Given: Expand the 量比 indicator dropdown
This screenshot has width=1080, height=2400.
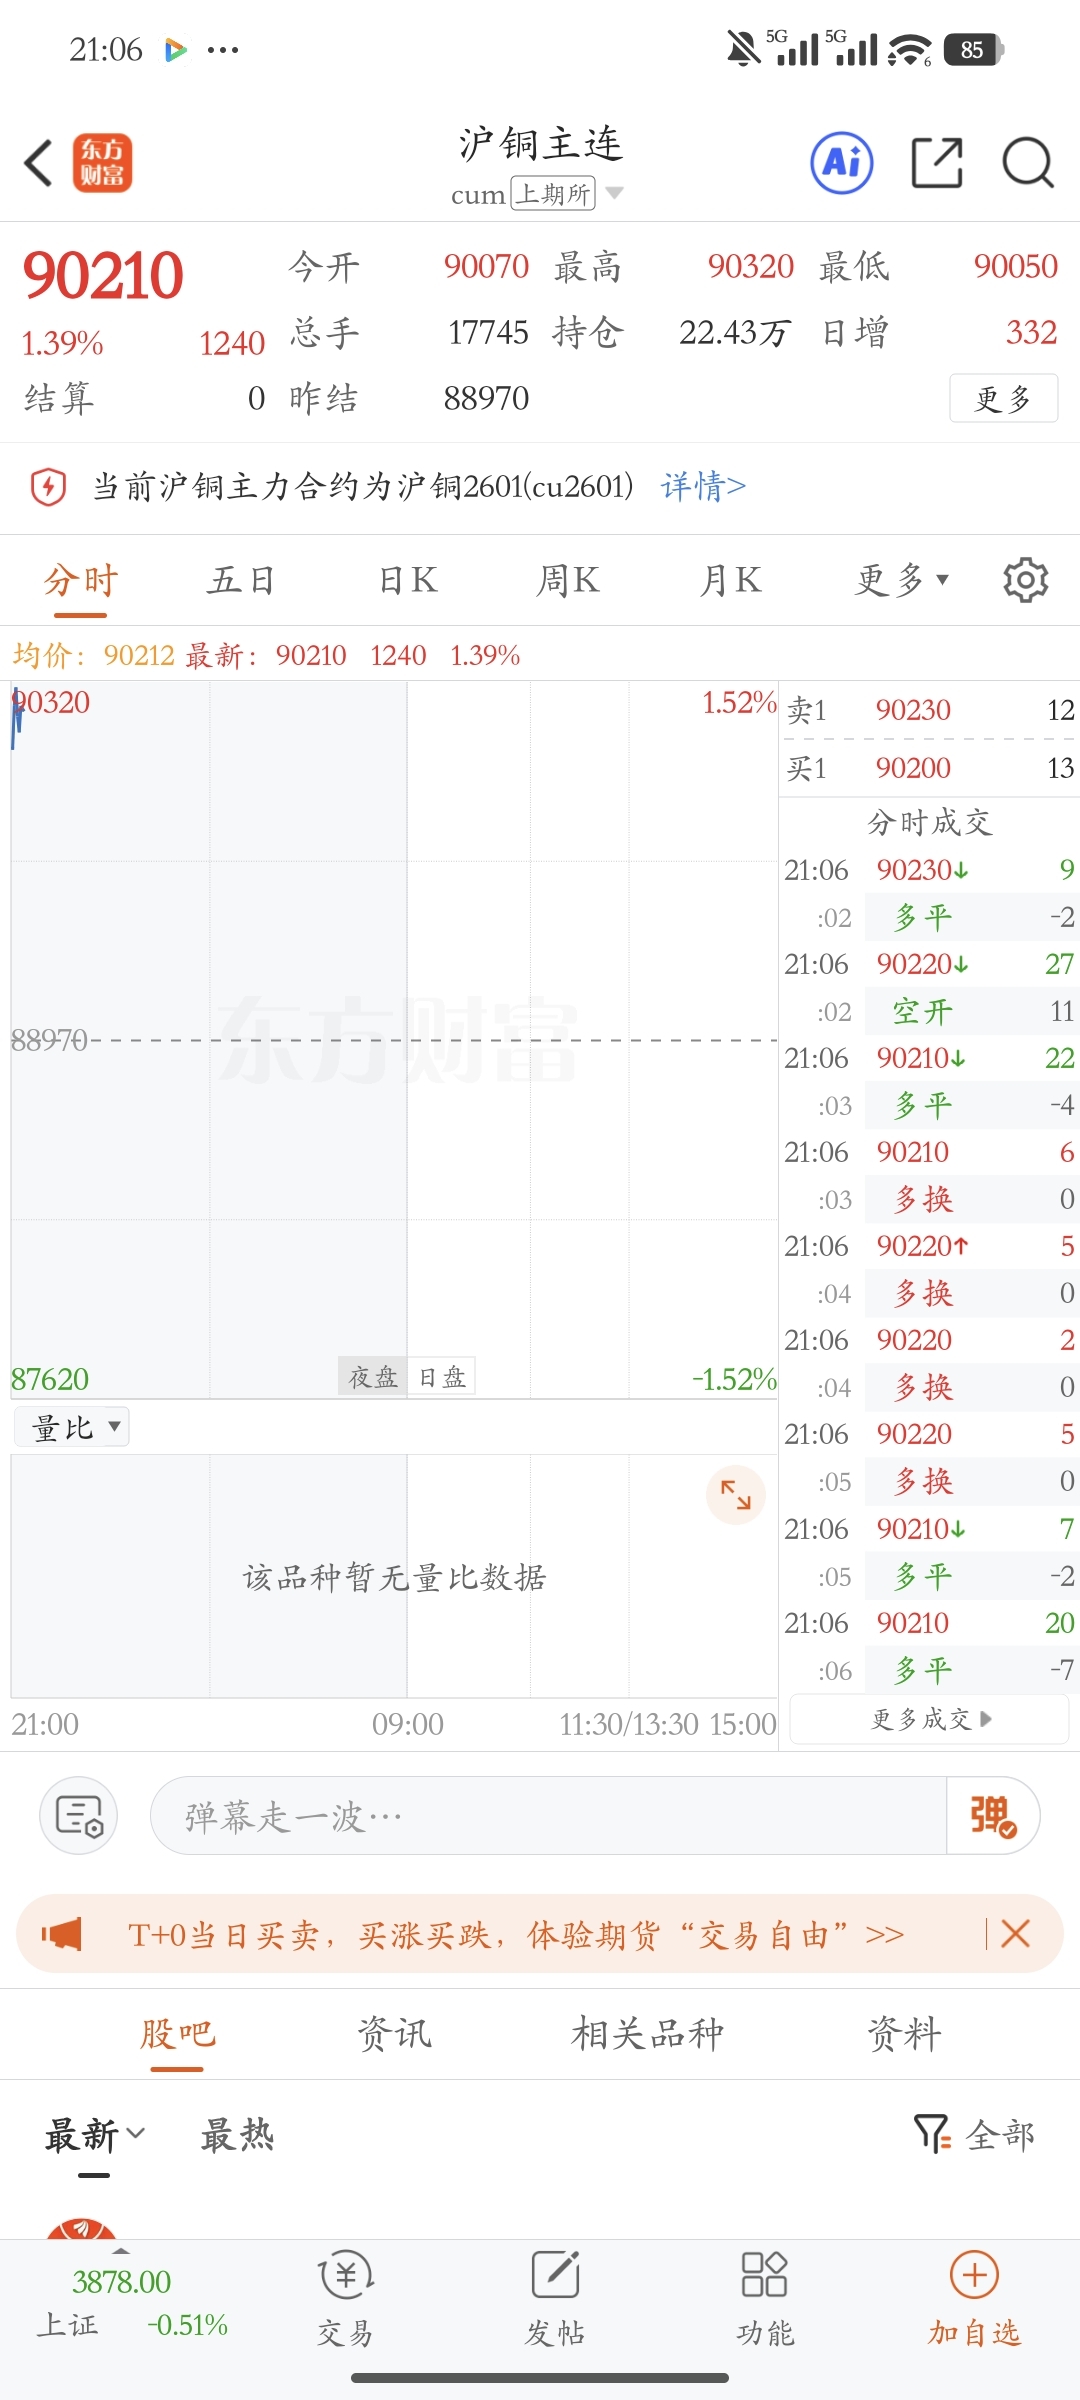Looking at the screenshot, I should (72, 1427).
